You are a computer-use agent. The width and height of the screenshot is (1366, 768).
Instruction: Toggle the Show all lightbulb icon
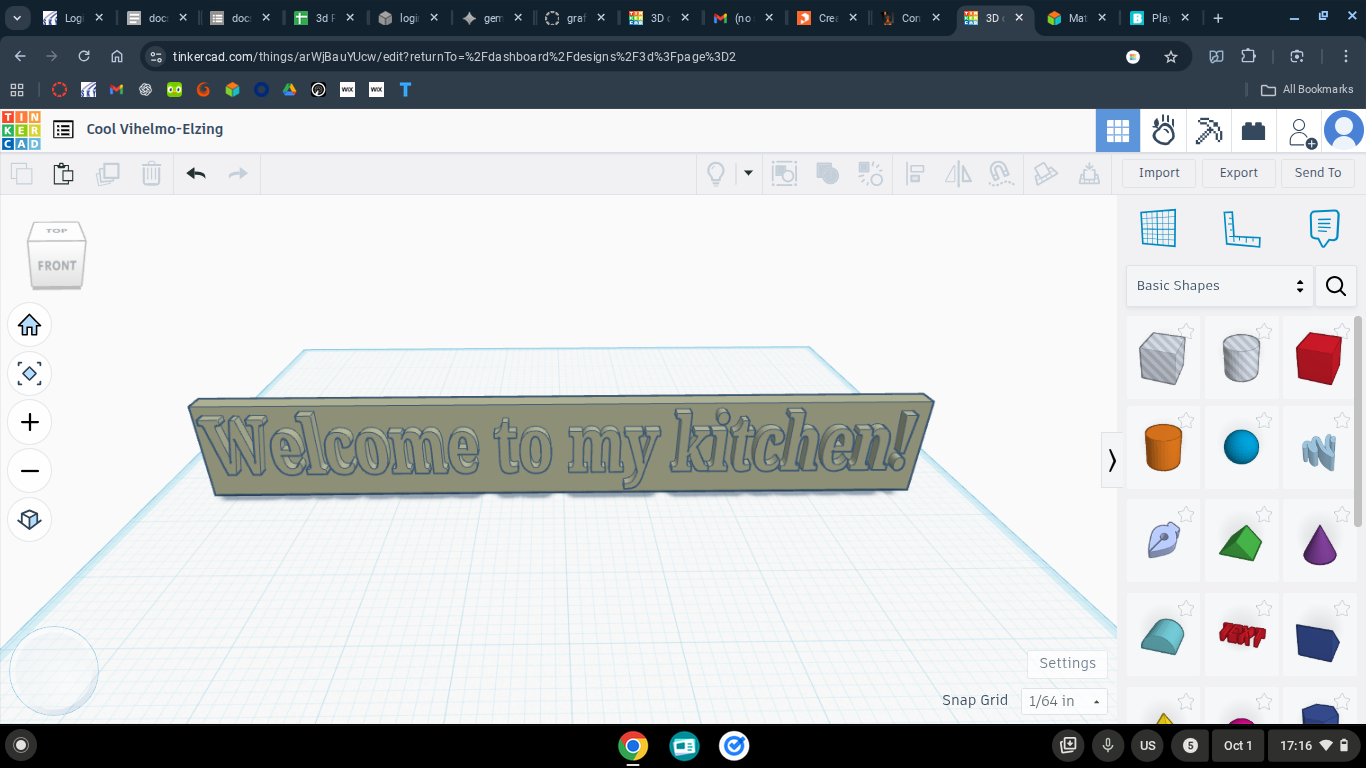pyautogui.click(x=716, y=173)
